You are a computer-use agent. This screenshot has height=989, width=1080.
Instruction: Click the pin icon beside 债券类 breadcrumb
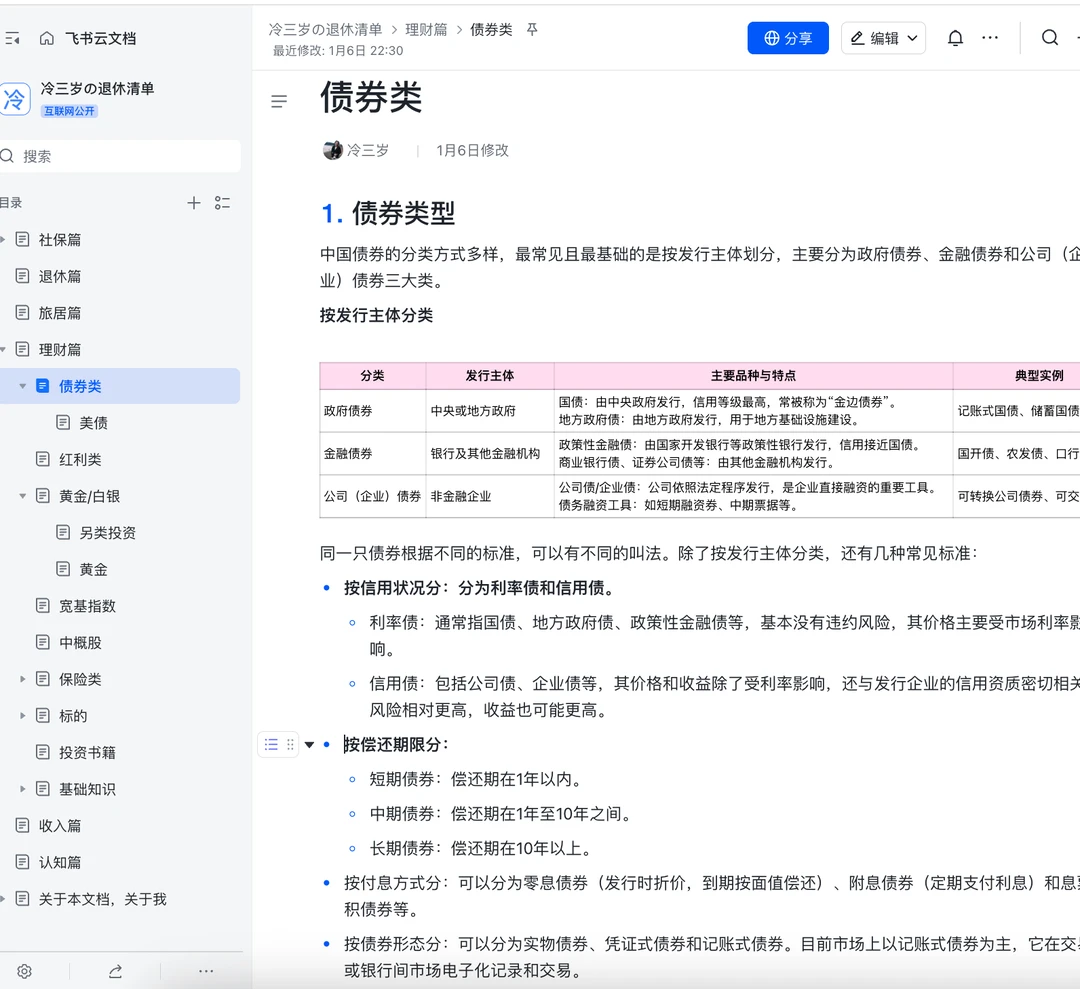tap(532, 30)
